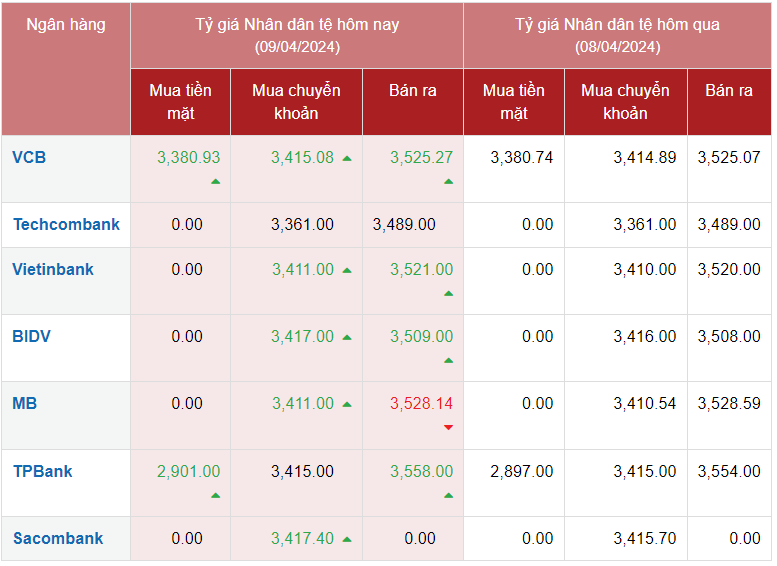
Task: Click the green arrow under Vietinbank 3,521.00
Action: [x=448, y=294]
